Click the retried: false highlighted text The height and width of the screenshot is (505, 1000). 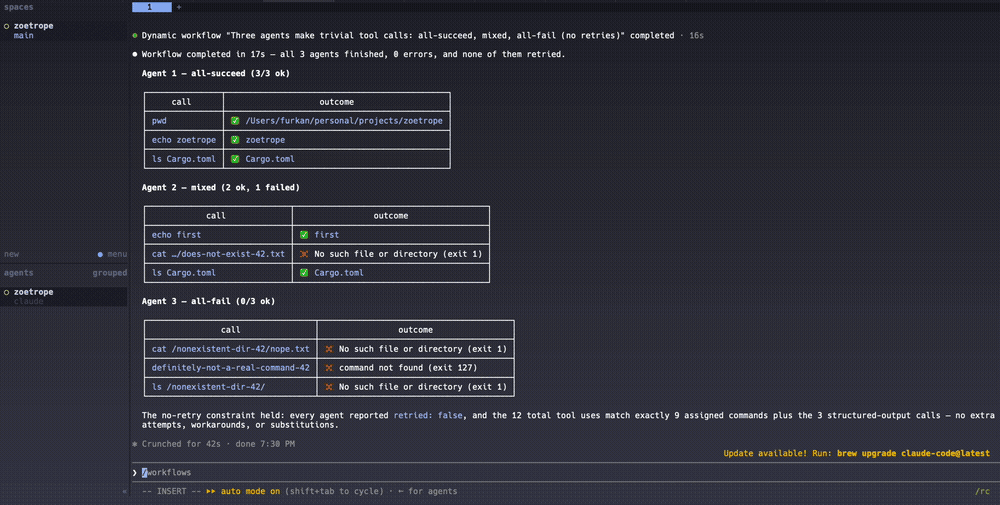tap(428, 415)
